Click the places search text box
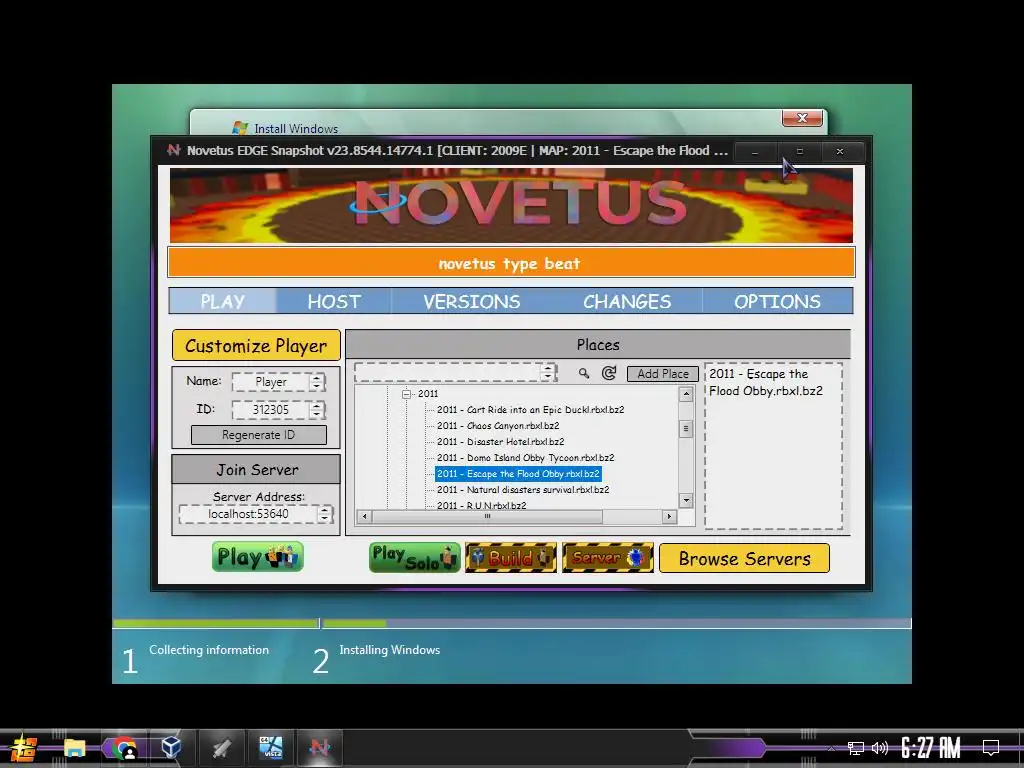The image size is (1024, 768). point(448,373)
